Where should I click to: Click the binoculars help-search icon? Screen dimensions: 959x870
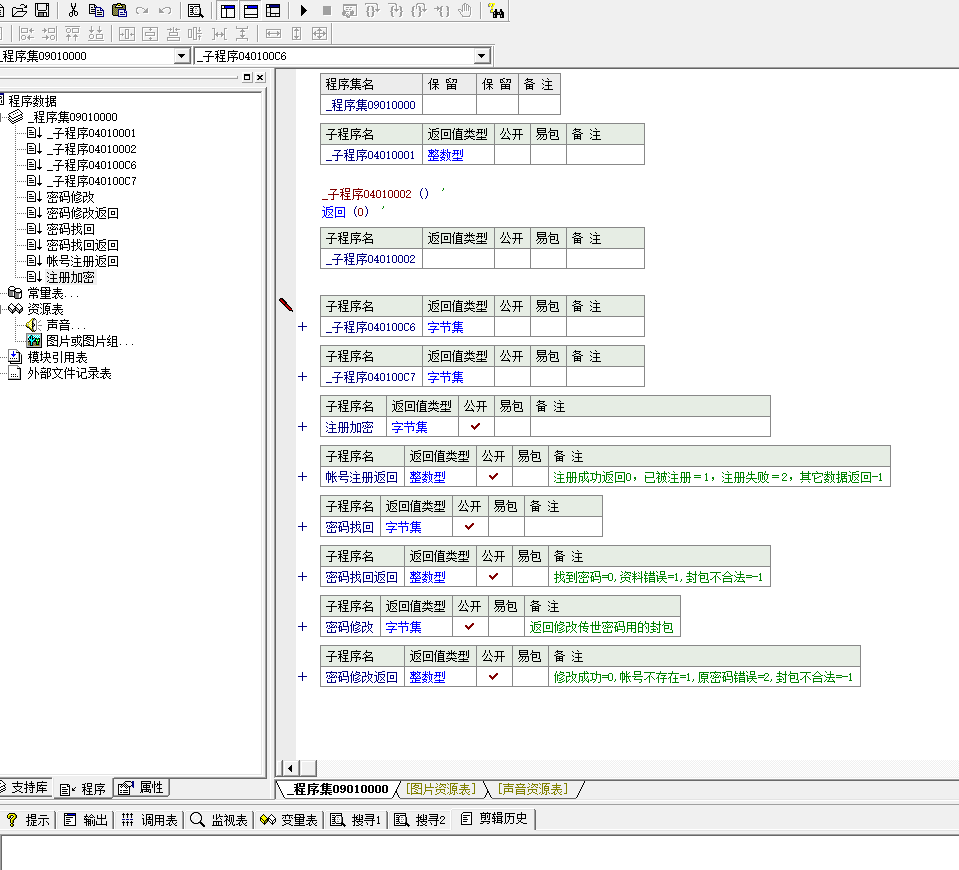pyautogui.click(x=496, y=10)
